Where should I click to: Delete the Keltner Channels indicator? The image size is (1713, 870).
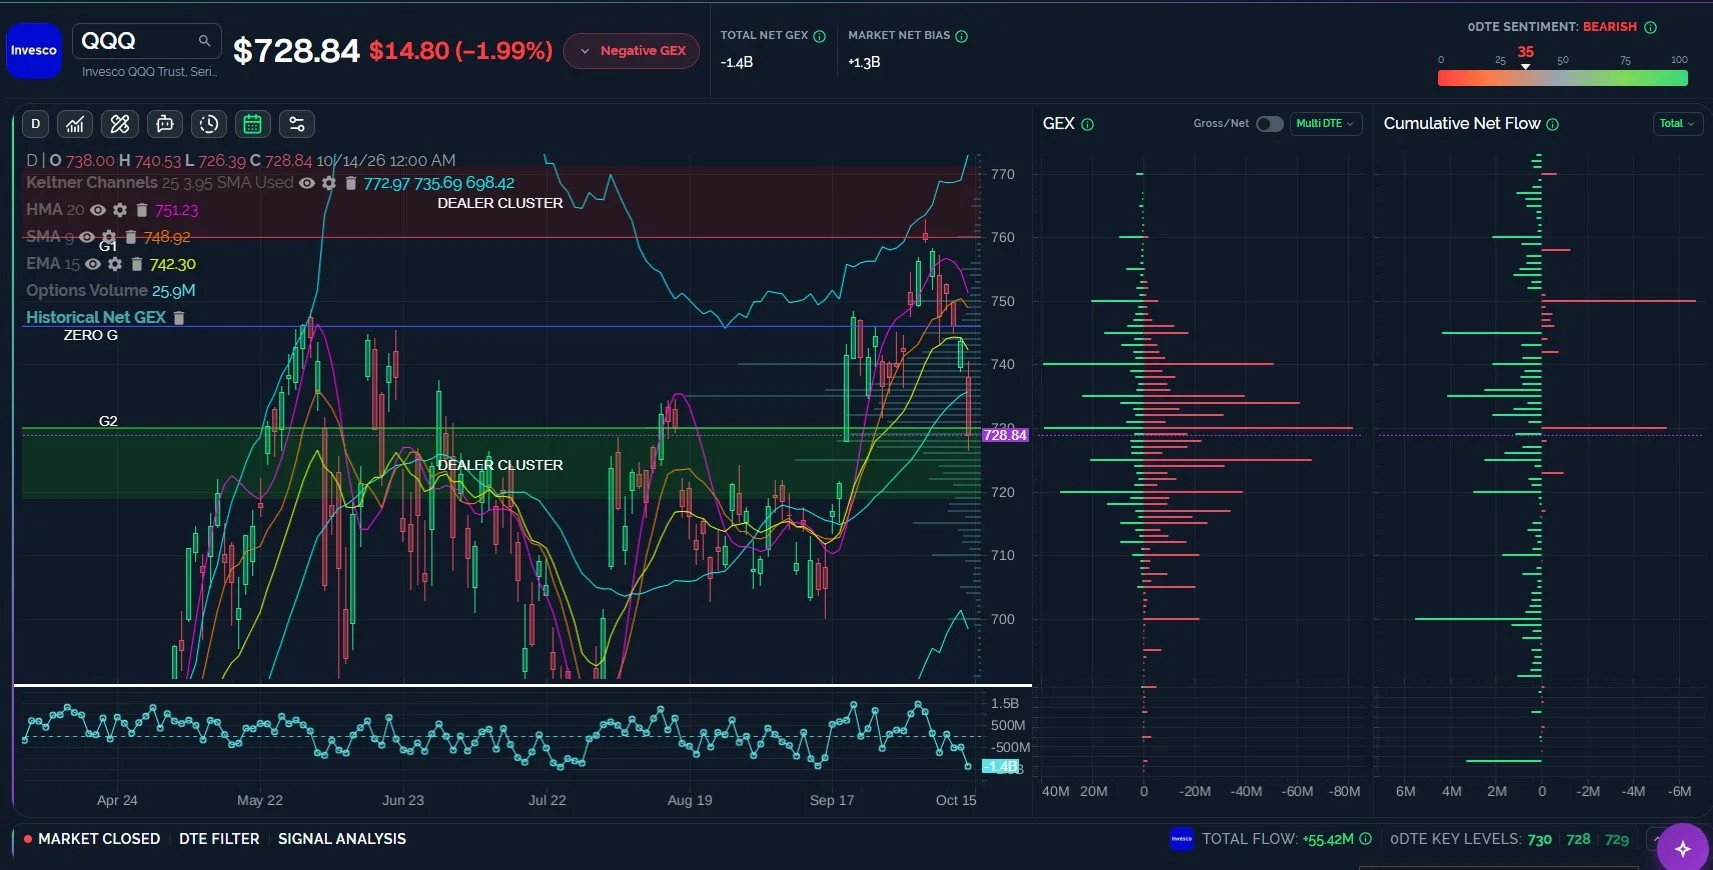click(x=351, y=183)
